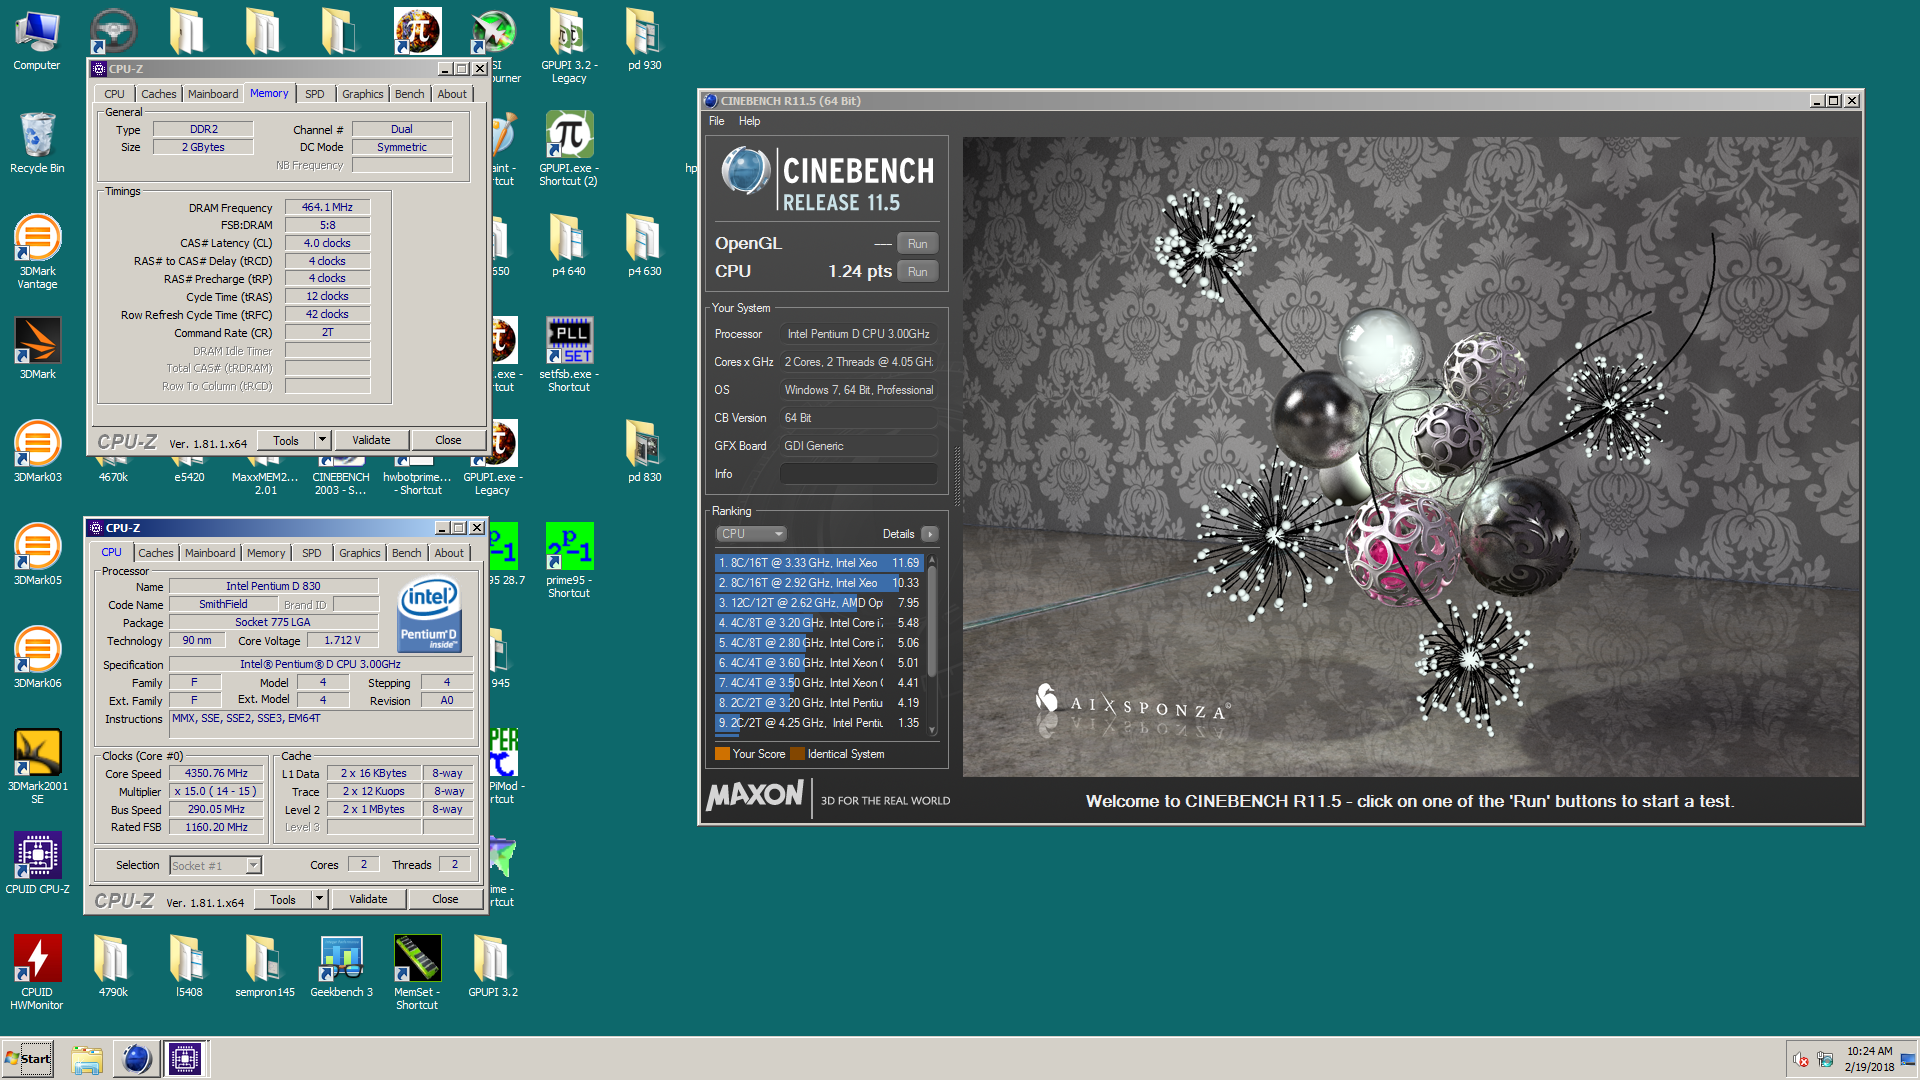The image size is (1920, 1080).
Task: Click Close button in lower CPU-Z window
Action: coord(445,899)
